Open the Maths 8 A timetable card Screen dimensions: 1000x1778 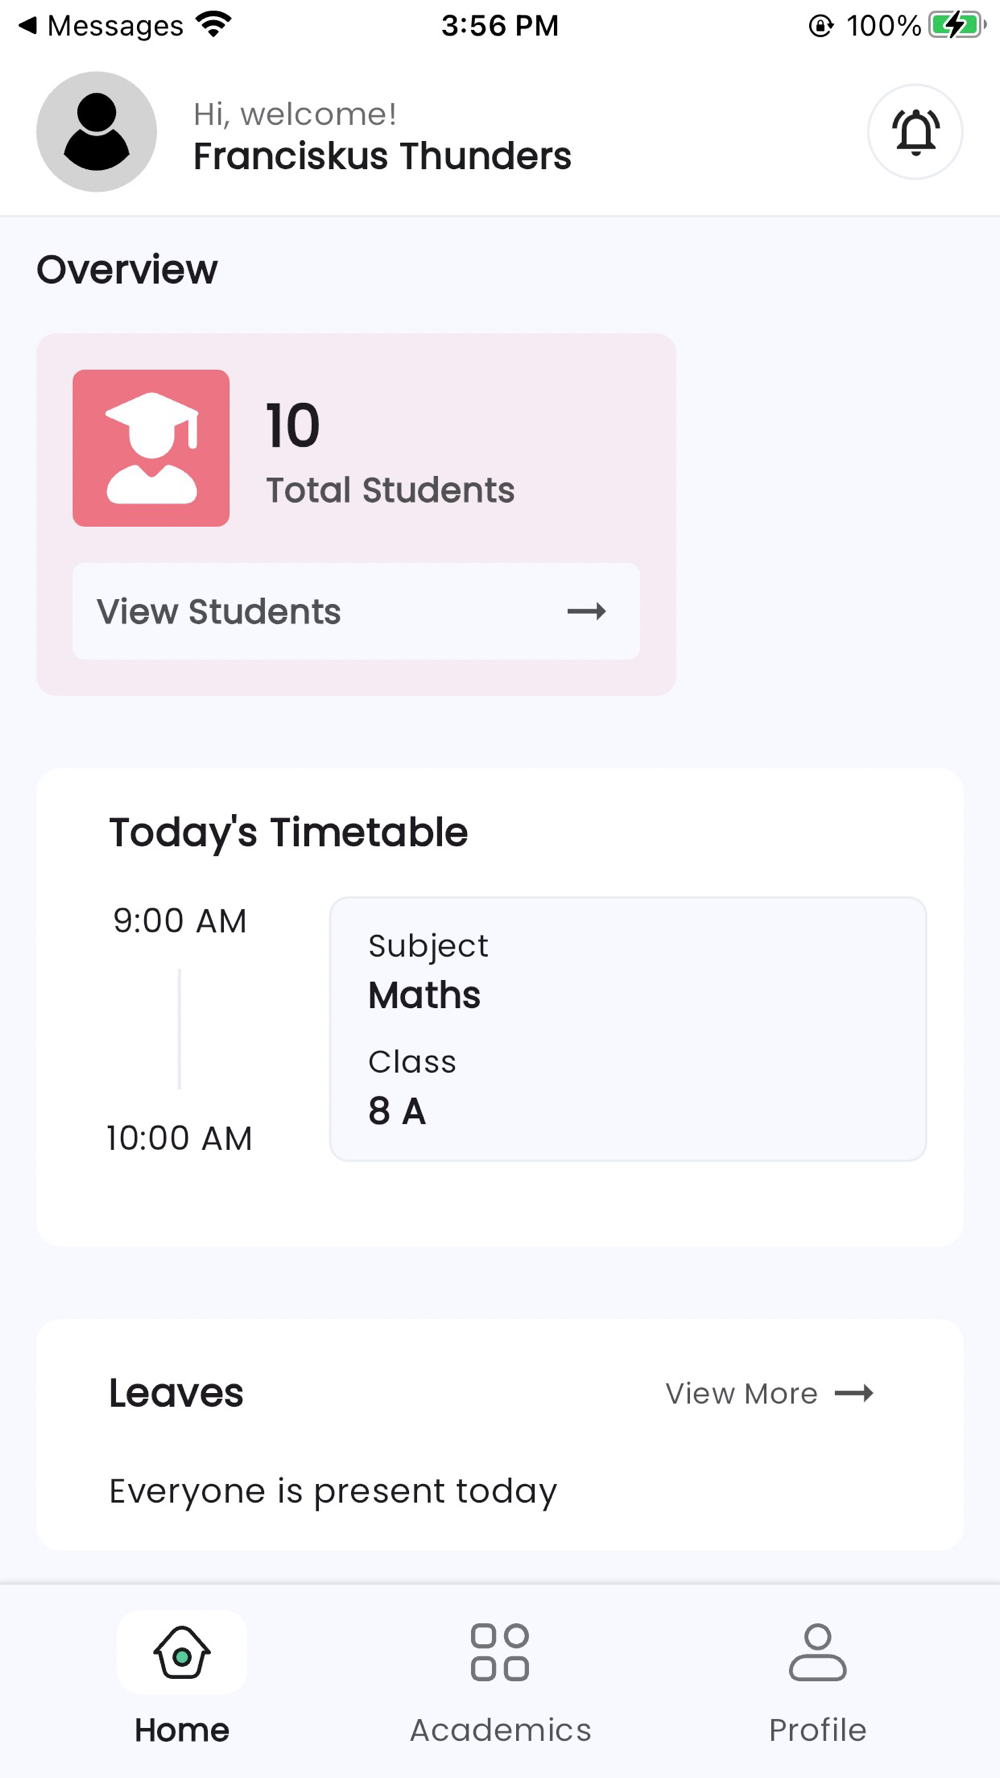(x=627, y=1028)
